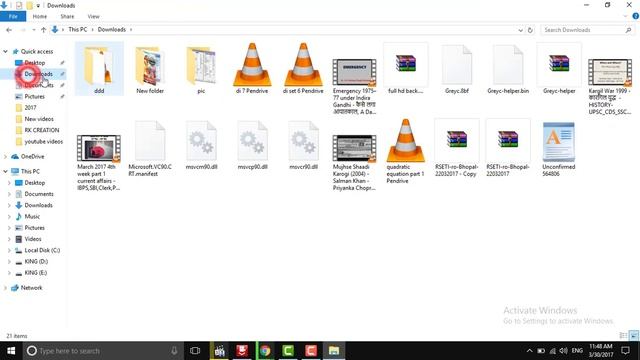Select the Unconfirmed 564806 file
Viewport: 640px width, 360px height.
[559, 149]
